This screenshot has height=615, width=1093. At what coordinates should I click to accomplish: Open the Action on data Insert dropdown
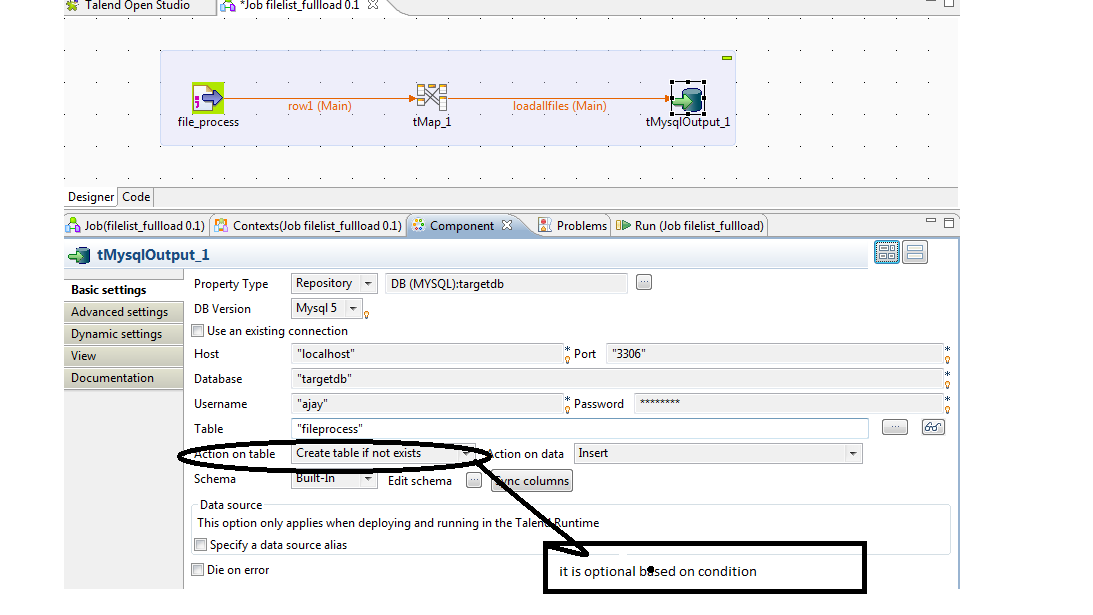(852, 453)
